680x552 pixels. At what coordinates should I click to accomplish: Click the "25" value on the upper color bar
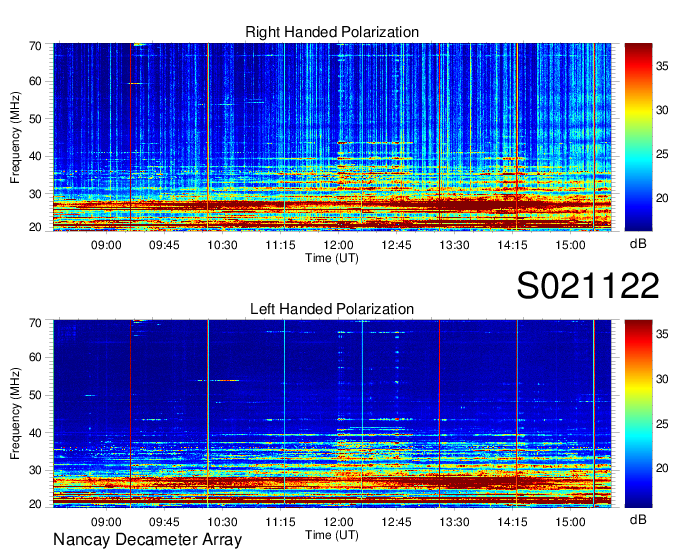[662, 154]
